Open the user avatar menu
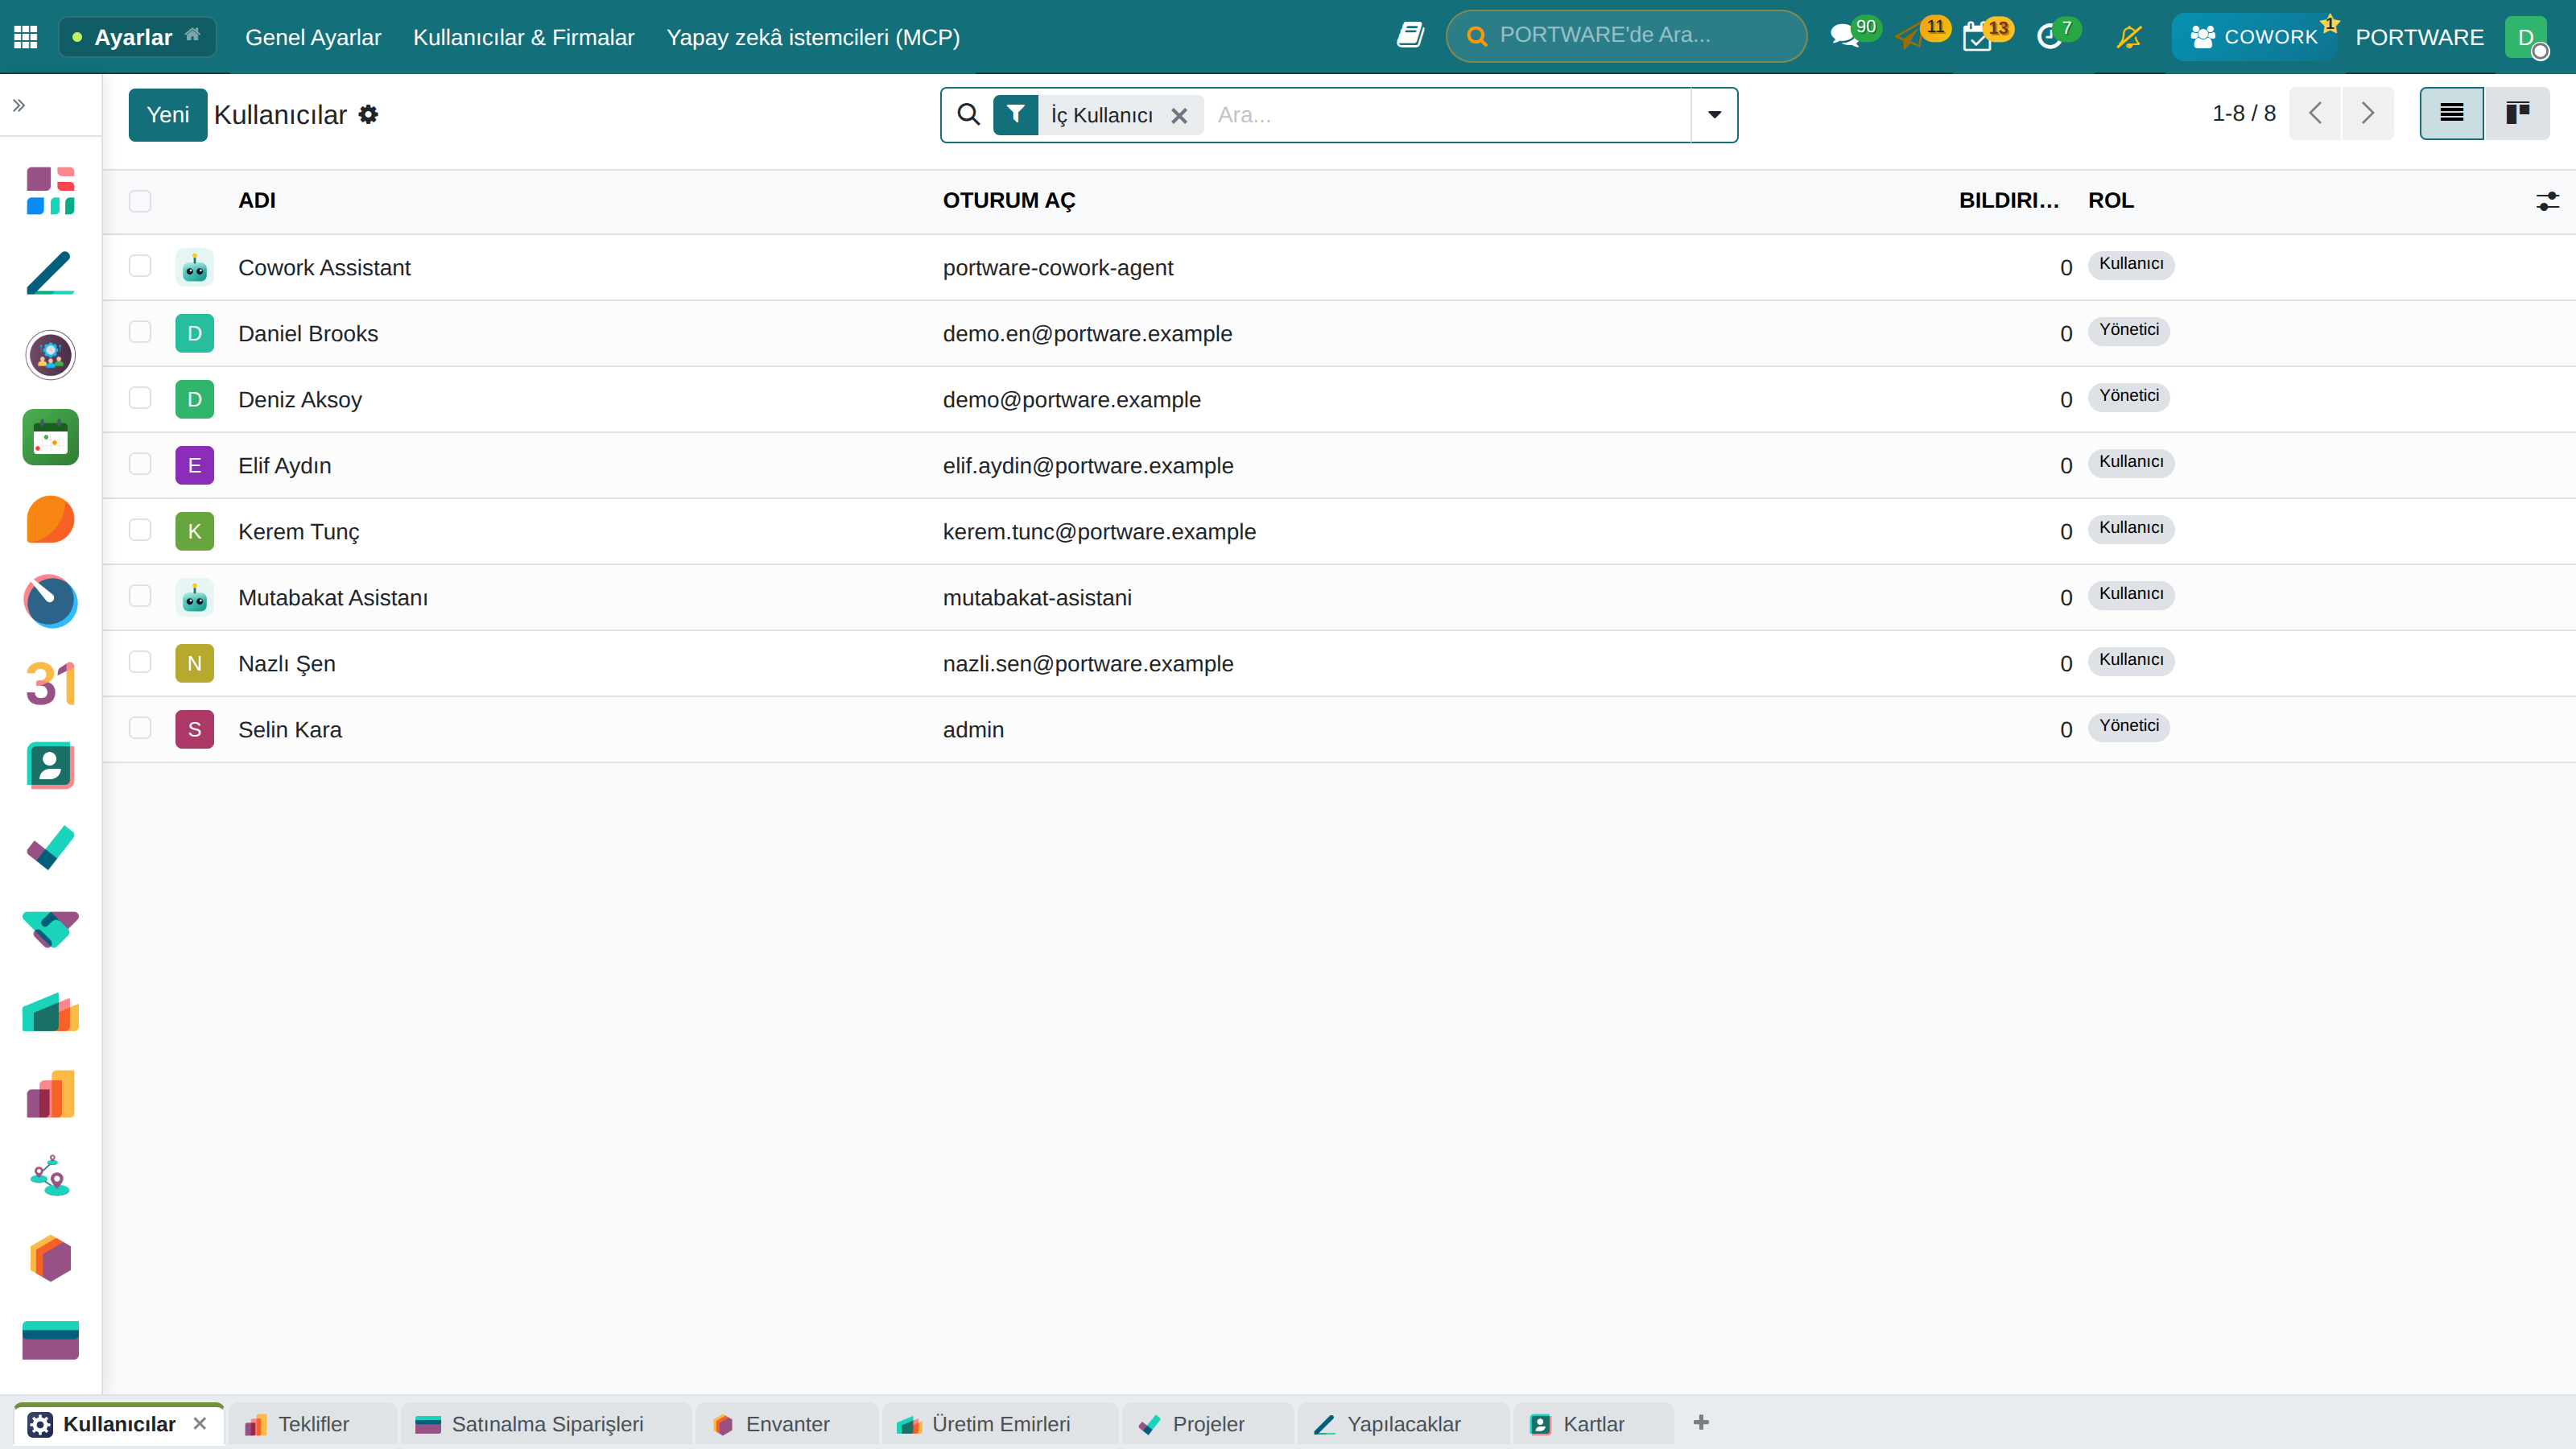 point(2526,37)
